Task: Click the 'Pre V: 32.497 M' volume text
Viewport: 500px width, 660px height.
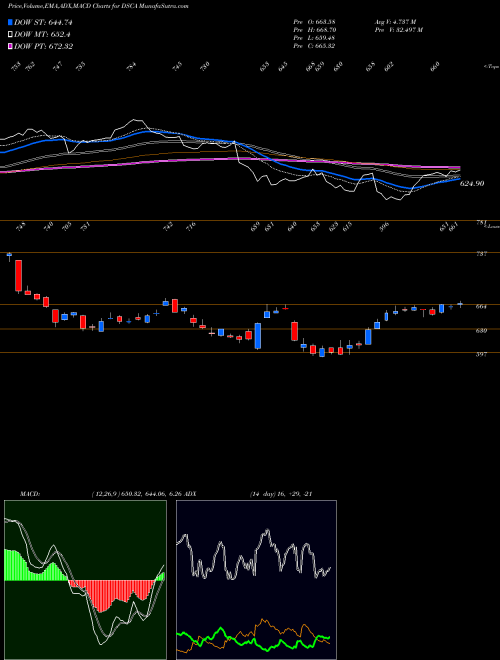Action: pyautogui.click(x=398, y=30)
